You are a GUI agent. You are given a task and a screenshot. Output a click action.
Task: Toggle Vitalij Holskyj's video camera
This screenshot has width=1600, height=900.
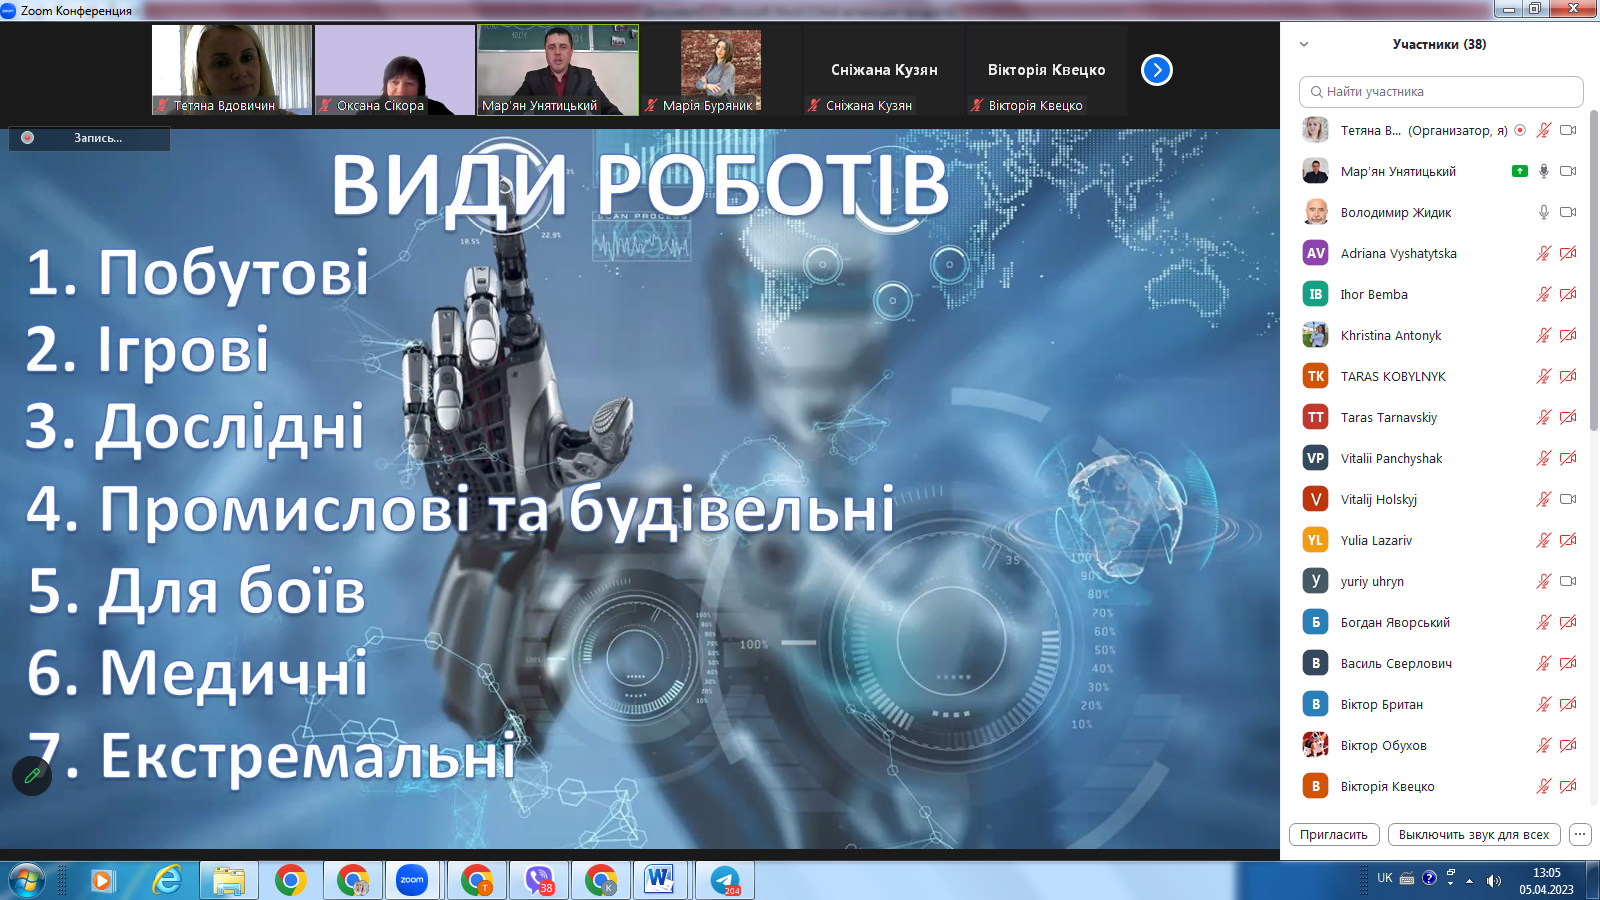click(x=1568, y=499)
